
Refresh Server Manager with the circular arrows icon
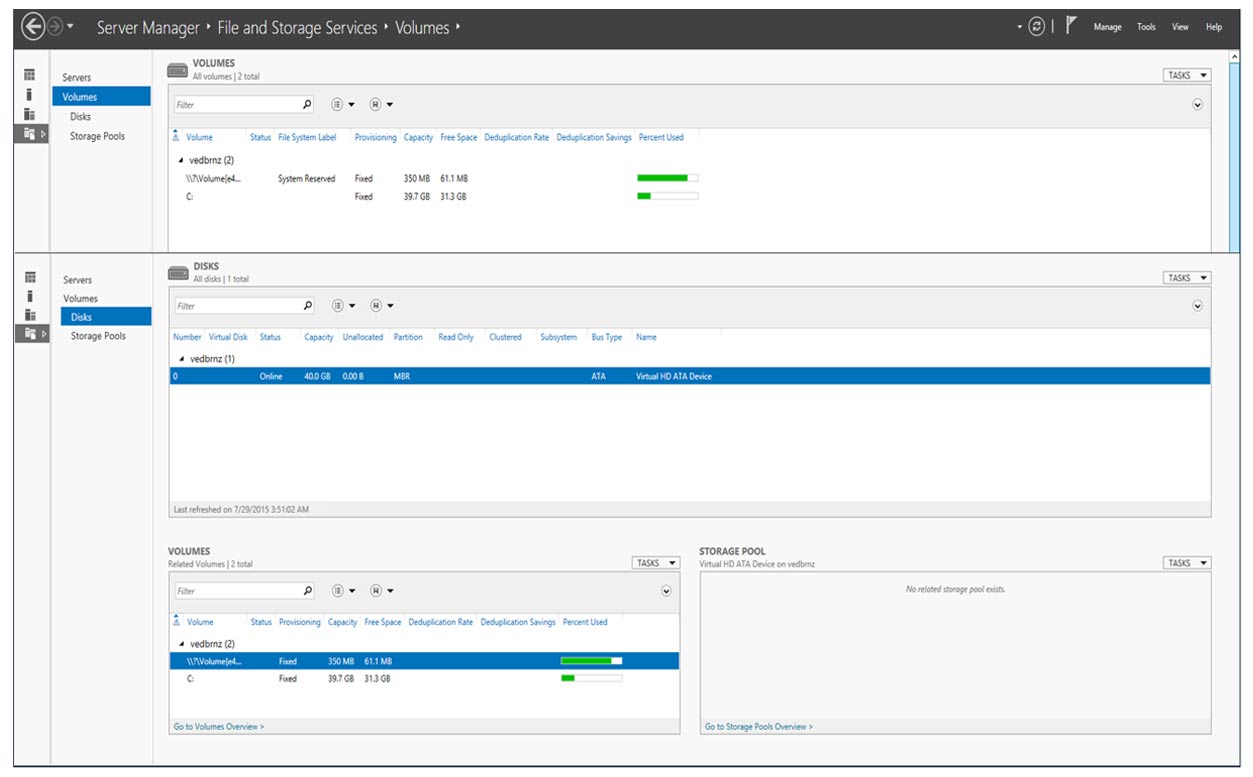(1037, 27)
